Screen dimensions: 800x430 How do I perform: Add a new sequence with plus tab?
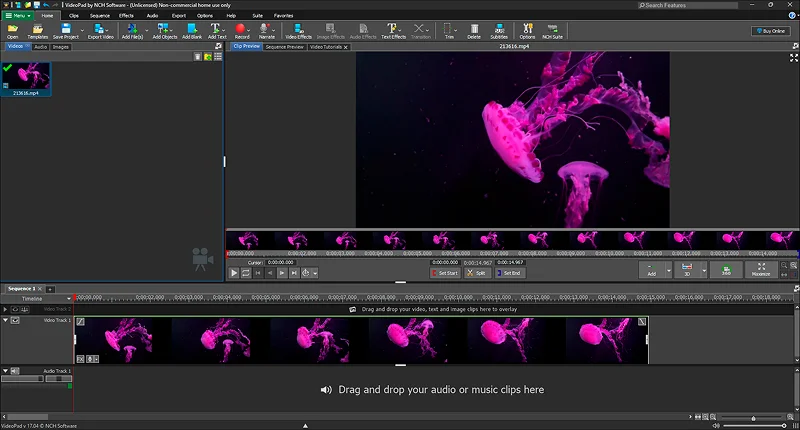click(50, 289)
